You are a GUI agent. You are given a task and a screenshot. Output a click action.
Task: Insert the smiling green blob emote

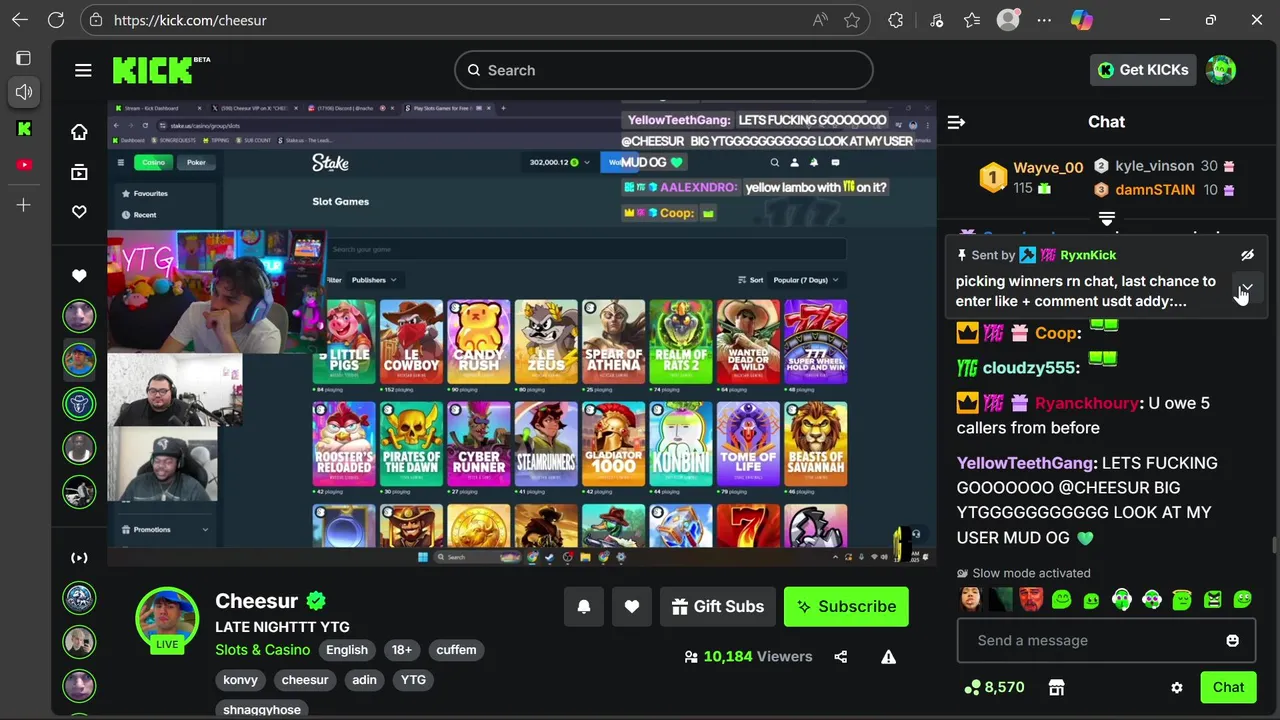tap(1061, 599)
